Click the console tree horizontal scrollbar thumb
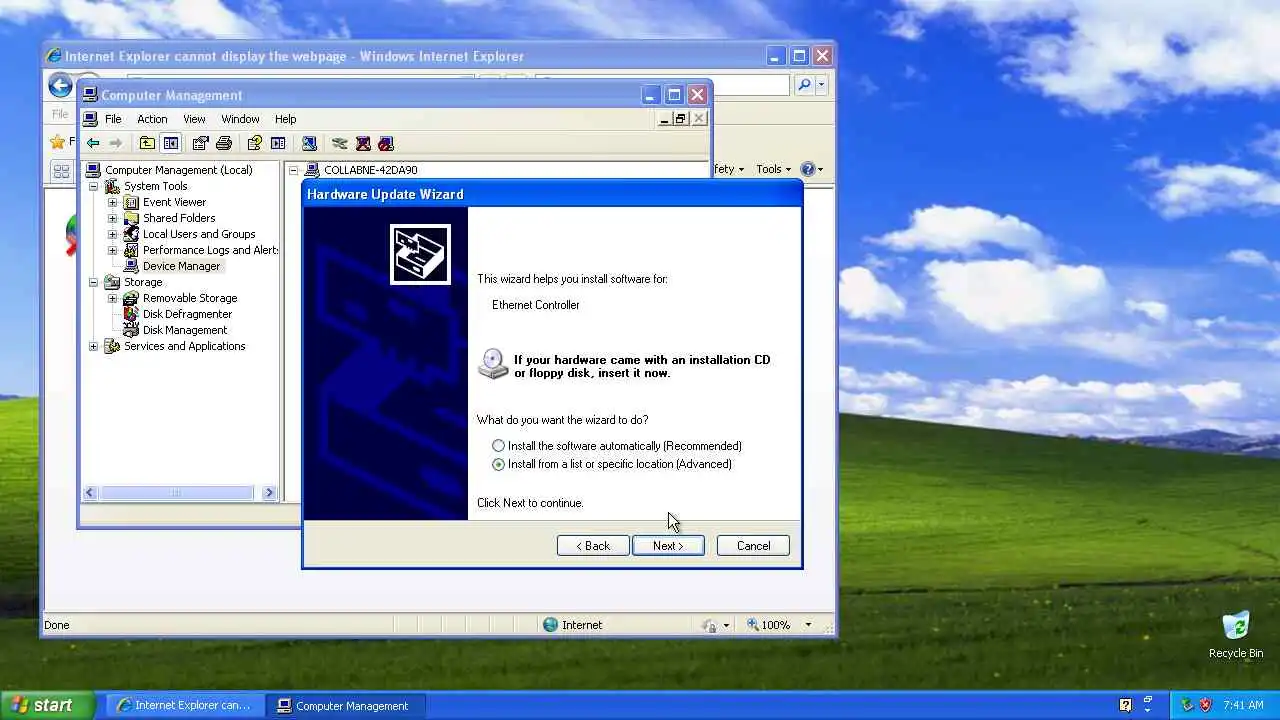1280x720 pixels. tap(176, 493)
